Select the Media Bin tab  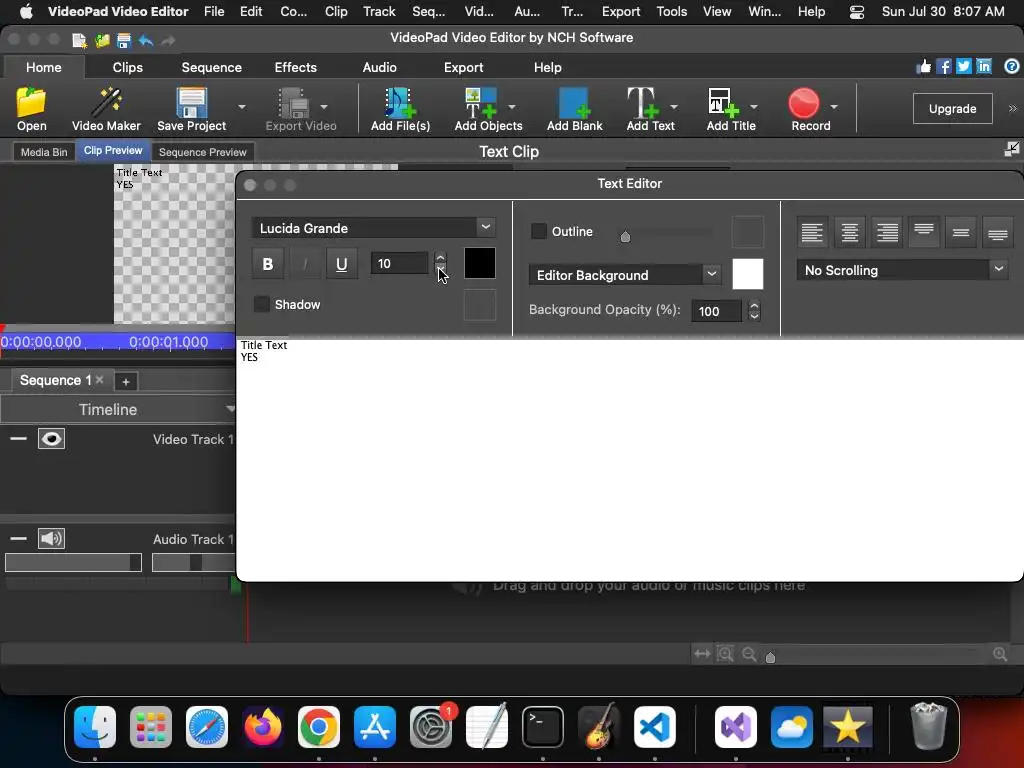(x=44, y=152)
